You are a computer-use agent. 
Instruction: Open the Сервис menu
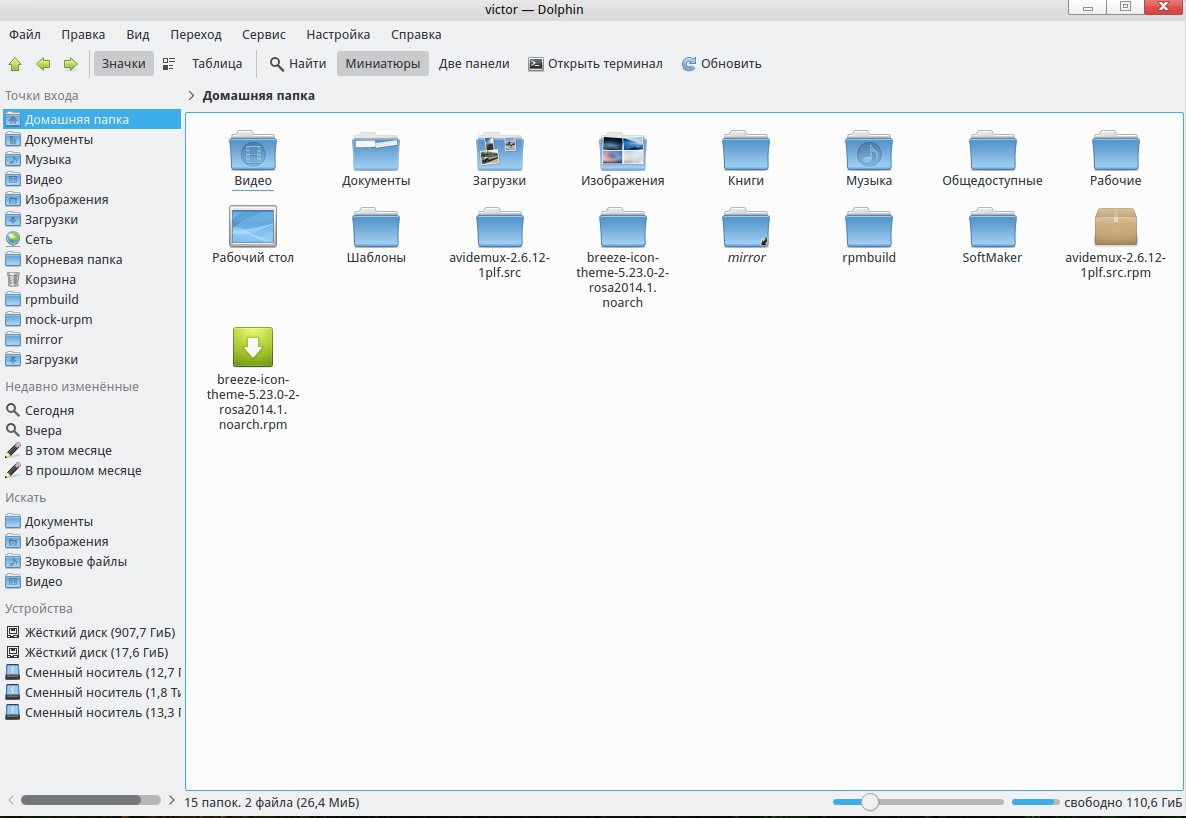coord(263,34)
